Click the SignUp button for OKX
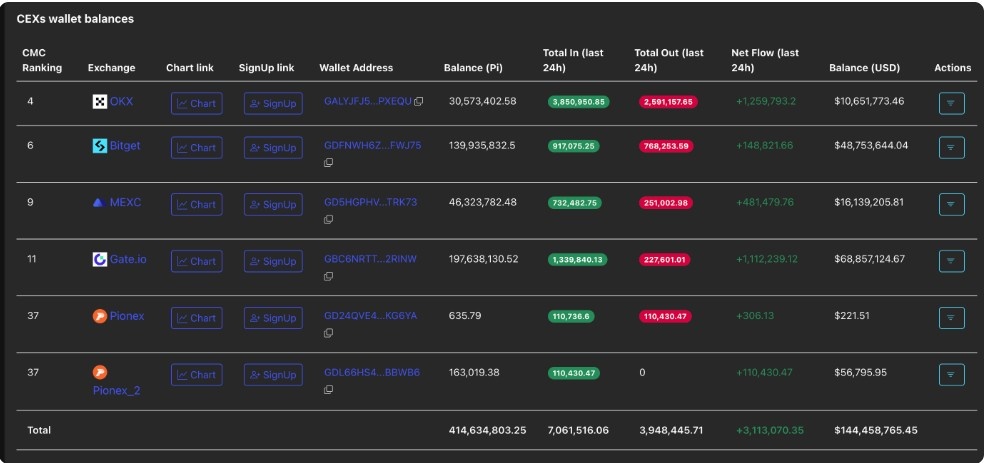987x463 pixels. point(273,103)
